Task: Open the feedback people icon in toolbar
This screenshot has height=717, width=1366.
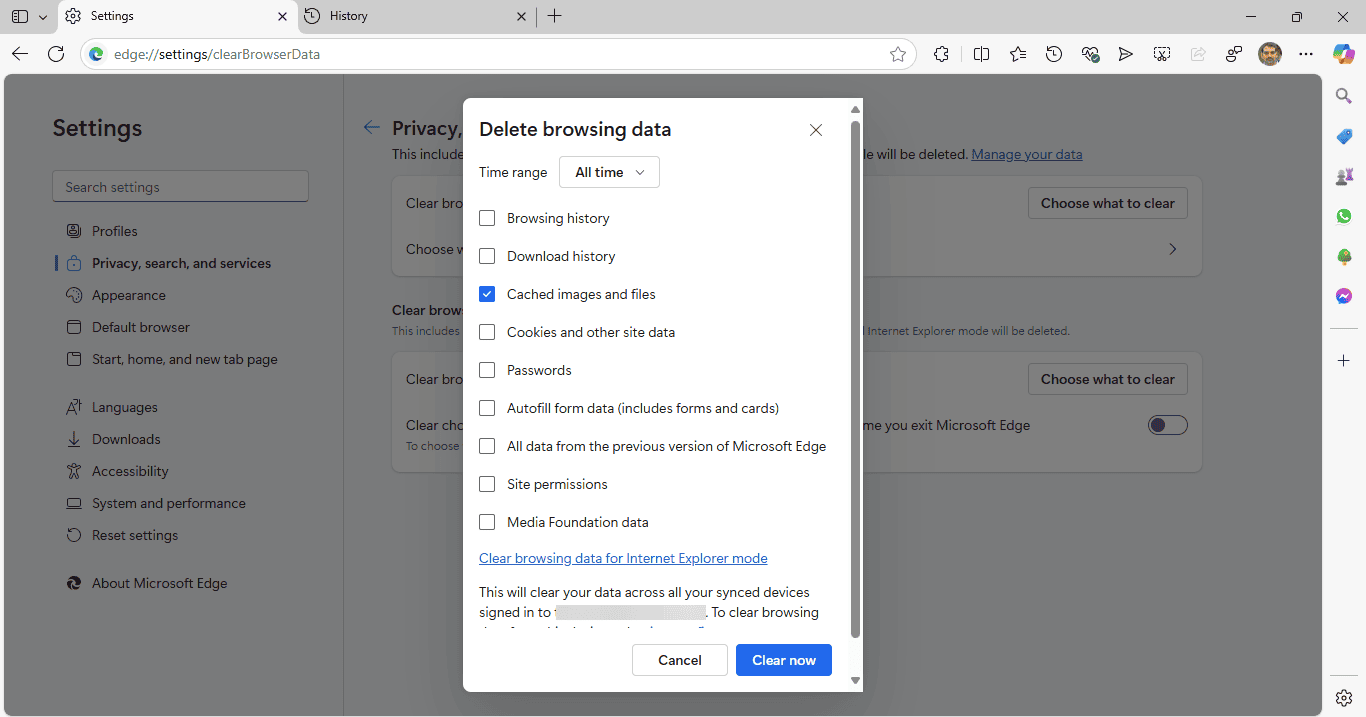Action: pyautogui.click(x=1234, y=54)
